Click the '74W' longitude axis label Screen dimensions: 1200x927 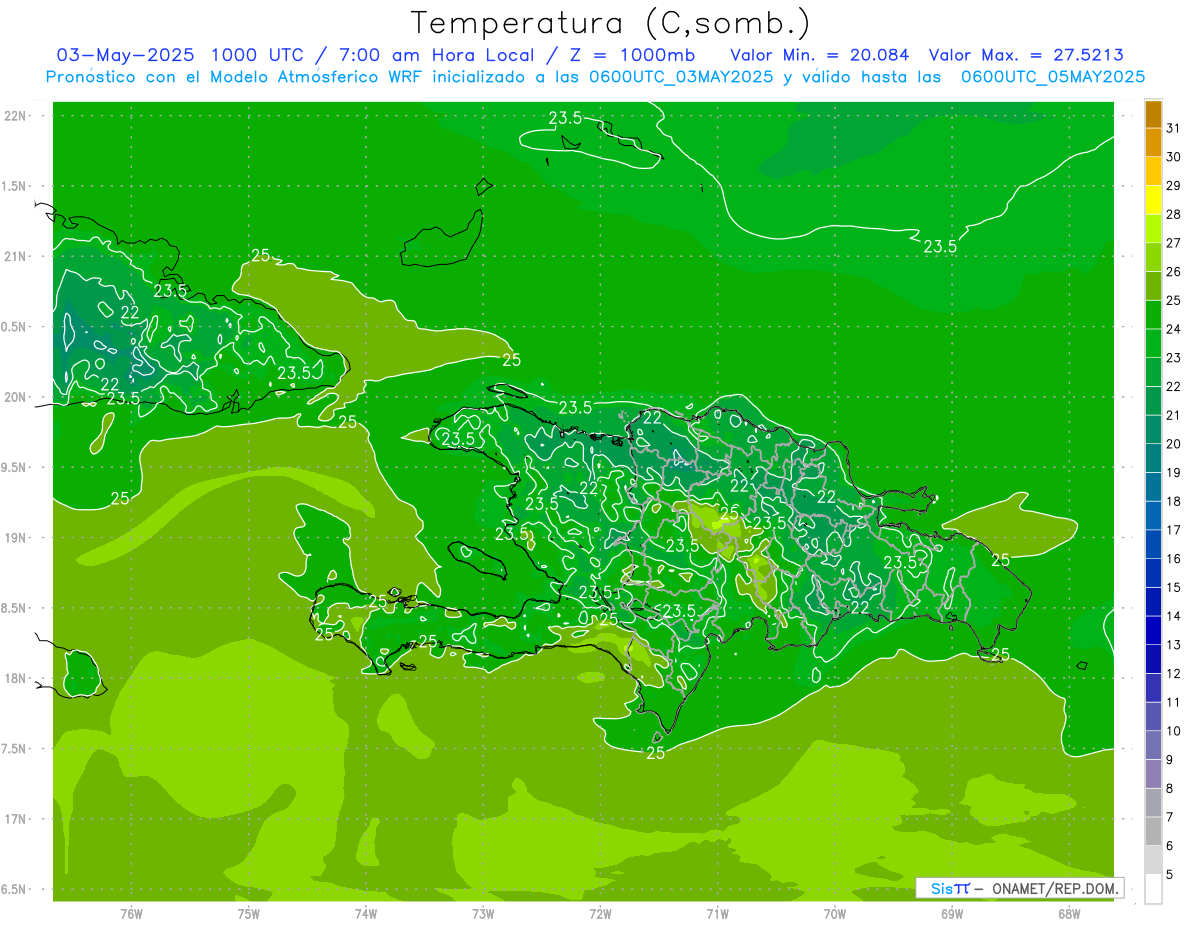[366, 913]
